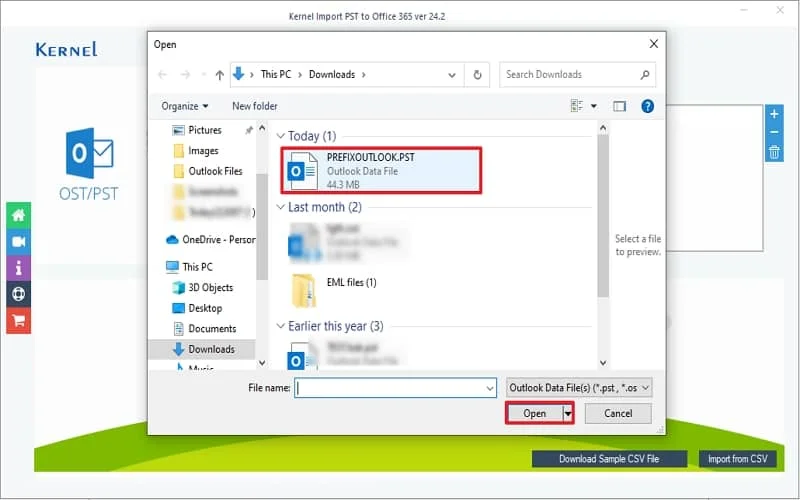
Task: Click Downloads in the address breadcrumb
Action: [x=332, y=74]
